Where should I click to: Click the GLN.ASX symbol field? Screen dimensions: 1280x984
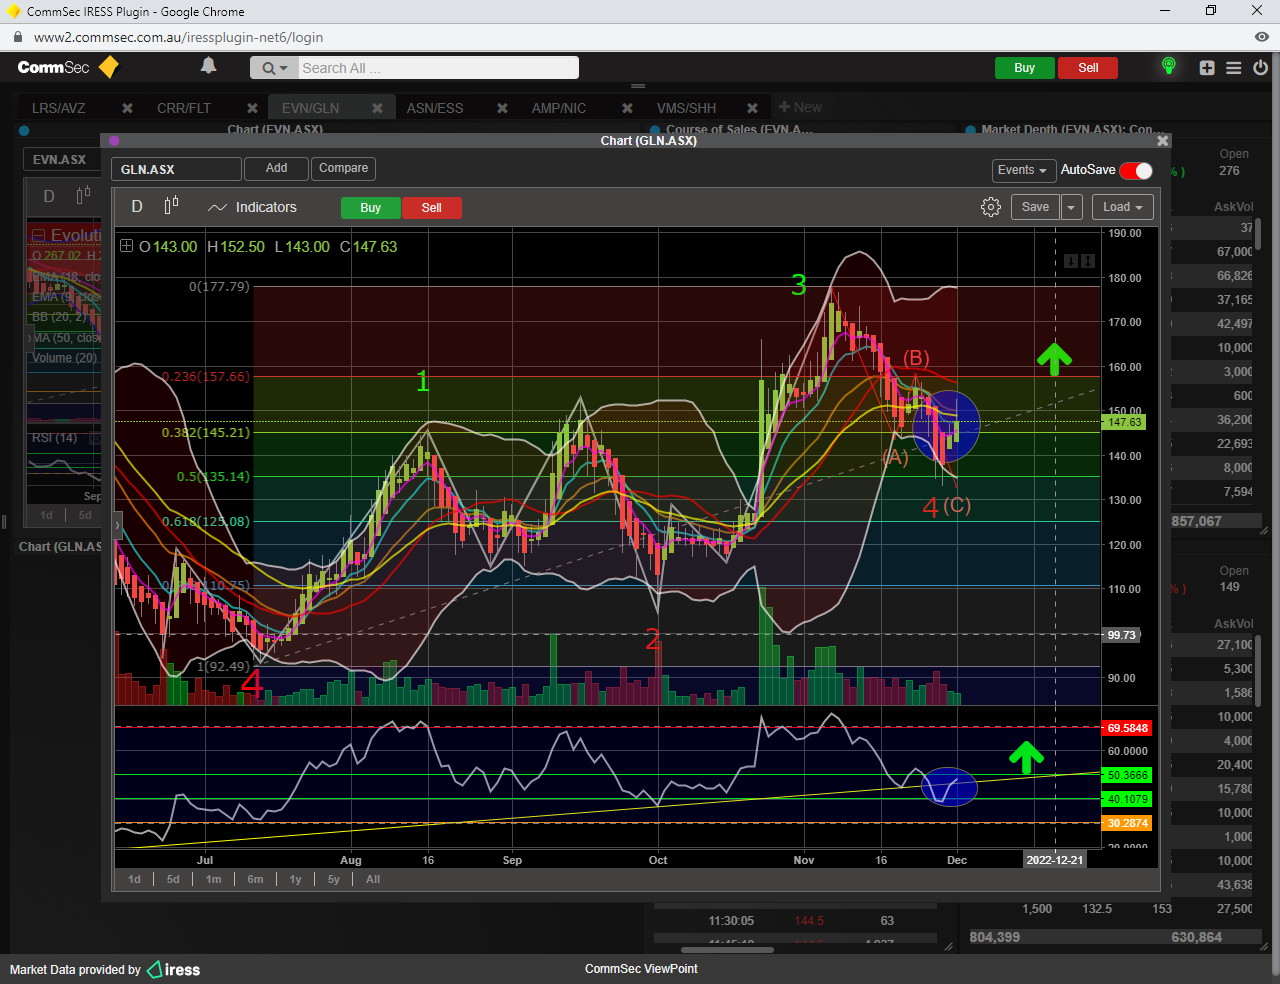tap(176, 169)
